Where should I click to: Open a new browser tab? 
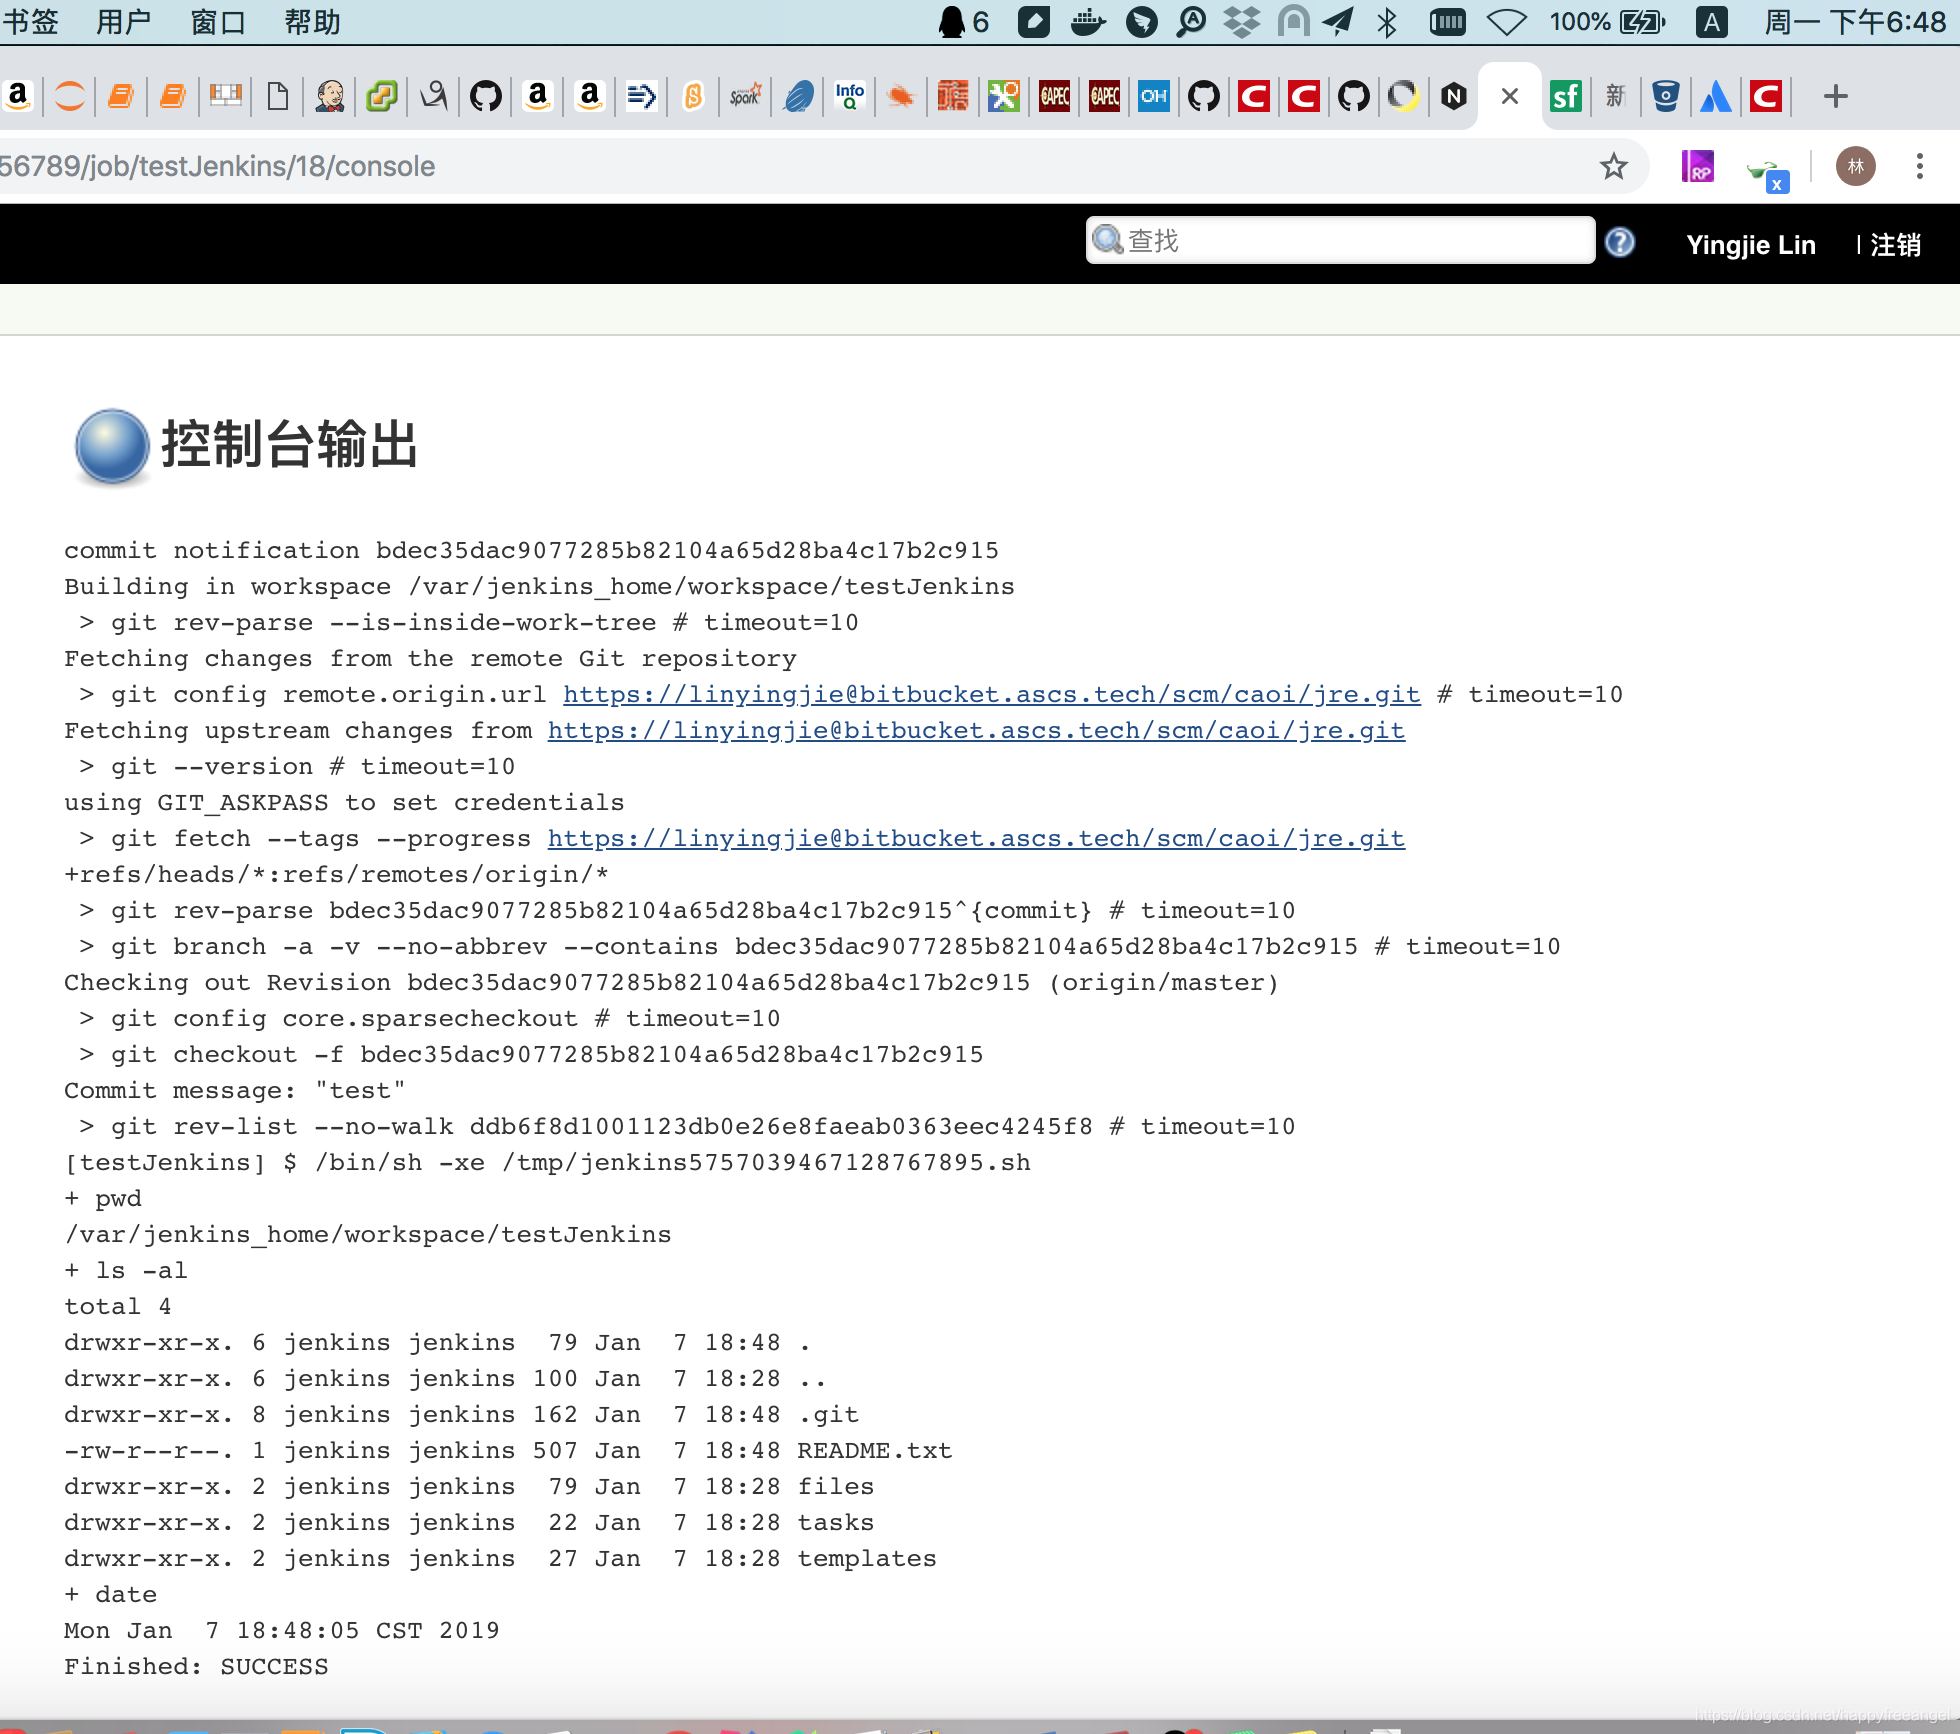click(1835, 97)
